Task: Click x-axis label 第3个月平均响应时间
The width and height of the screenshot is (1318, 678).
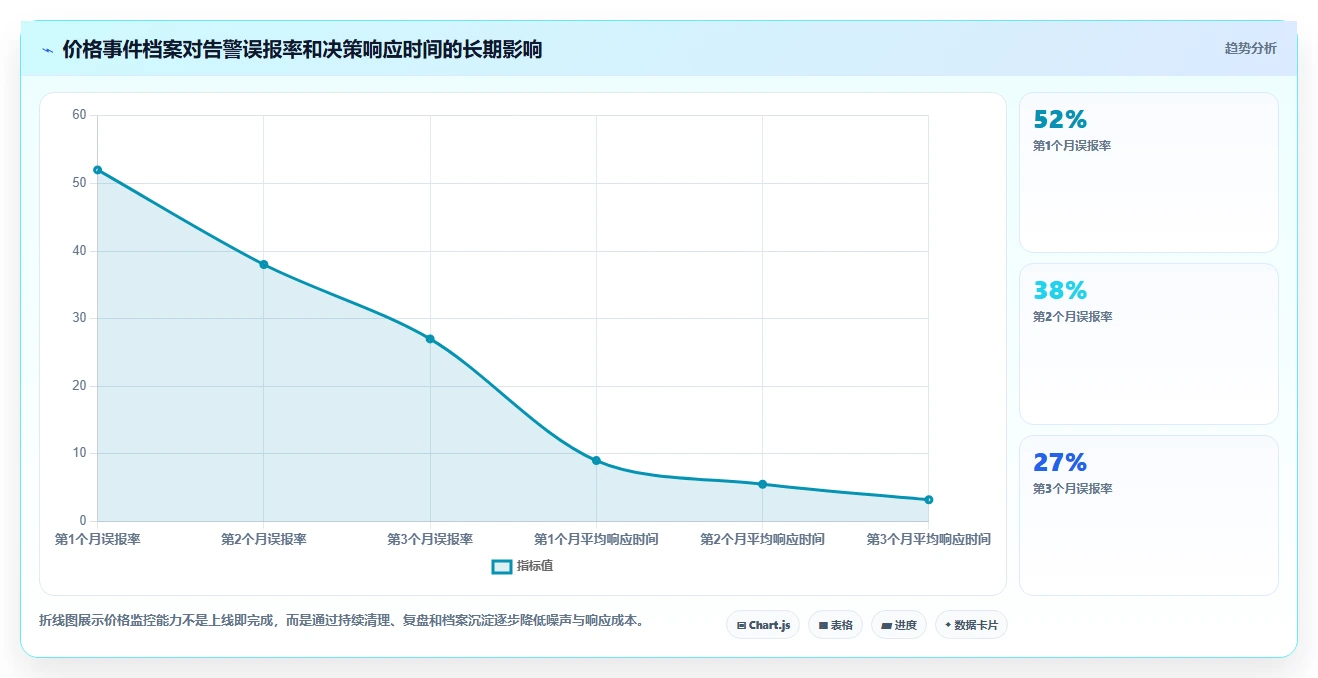Action: click(929, 539)
